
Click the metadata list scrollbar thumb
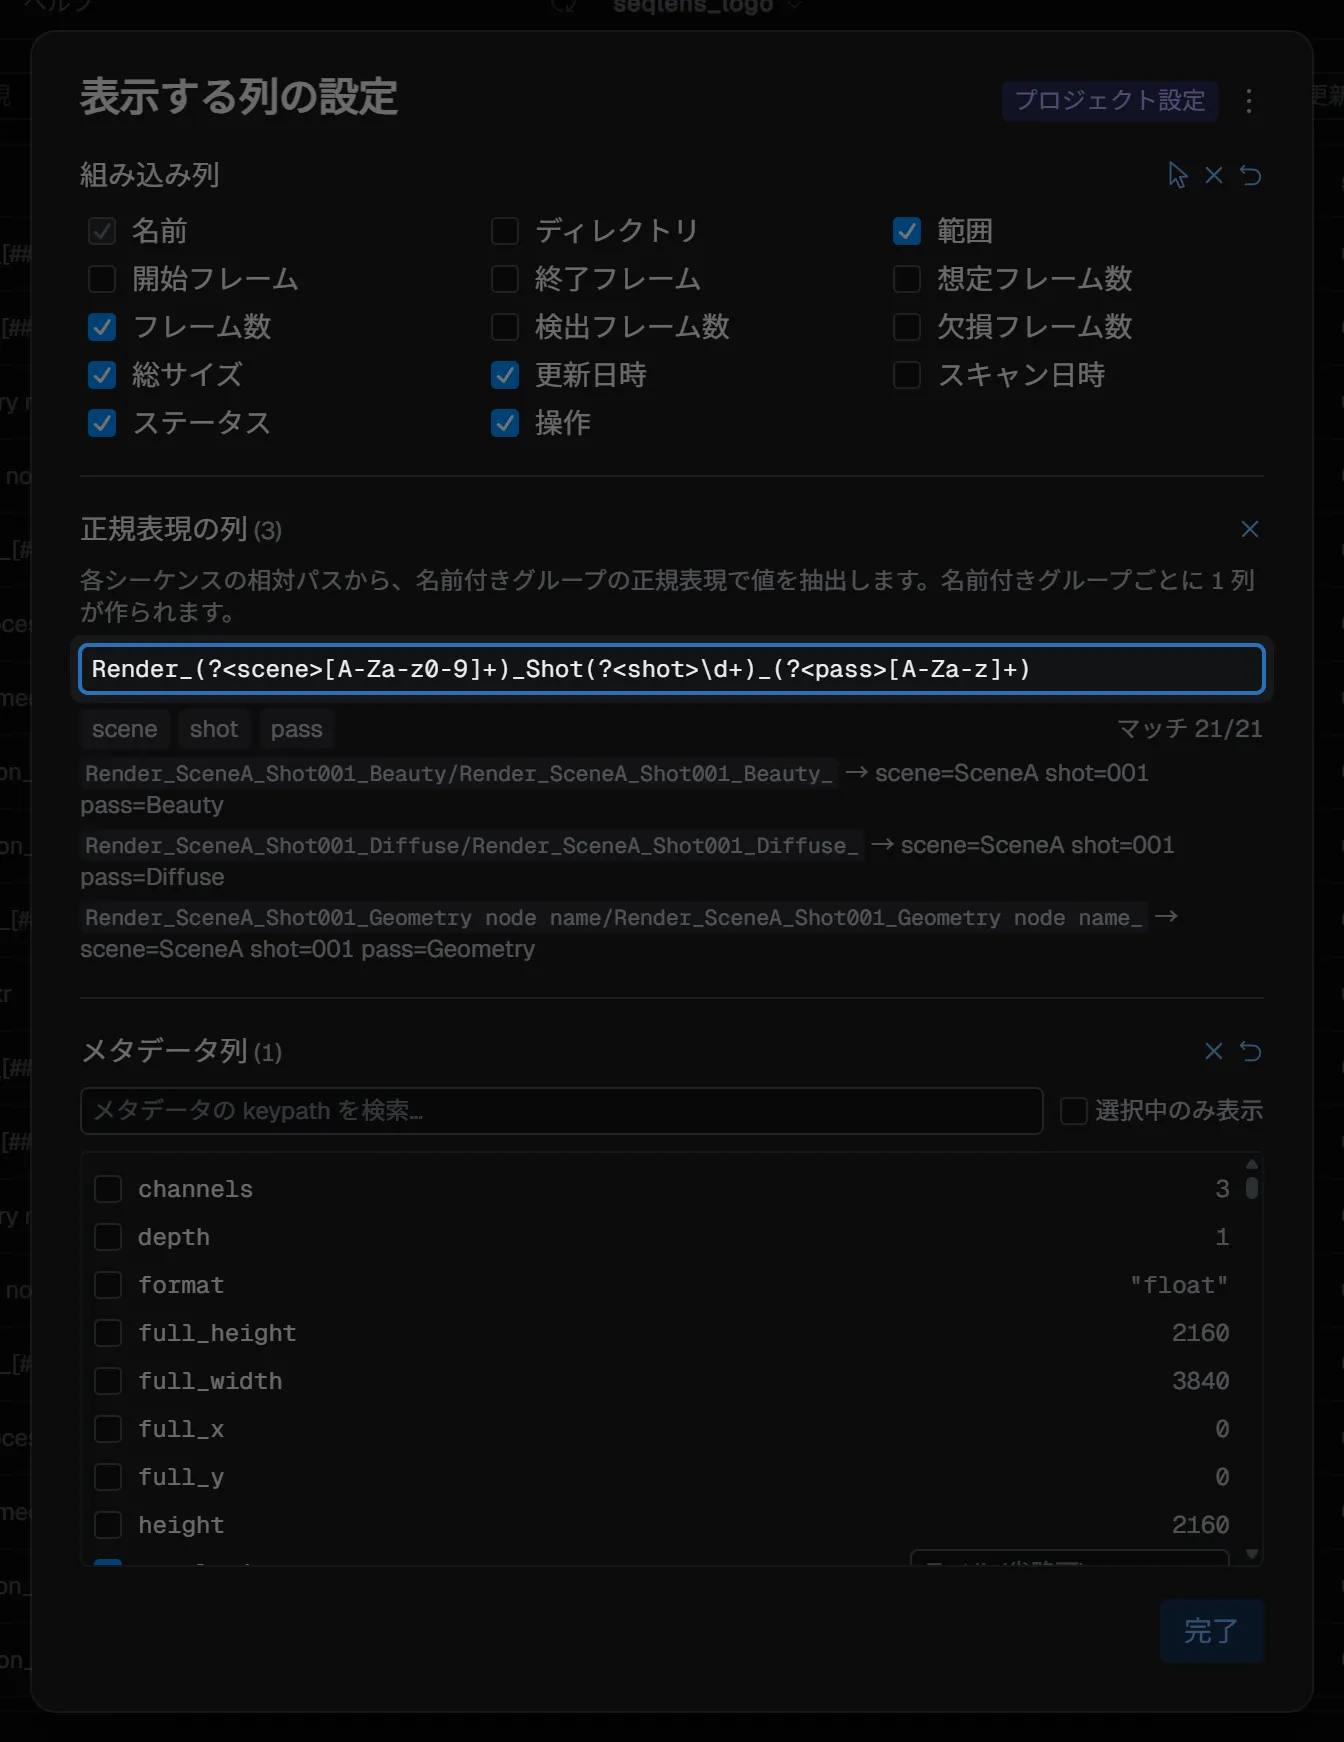[x=1252, y=1187]
